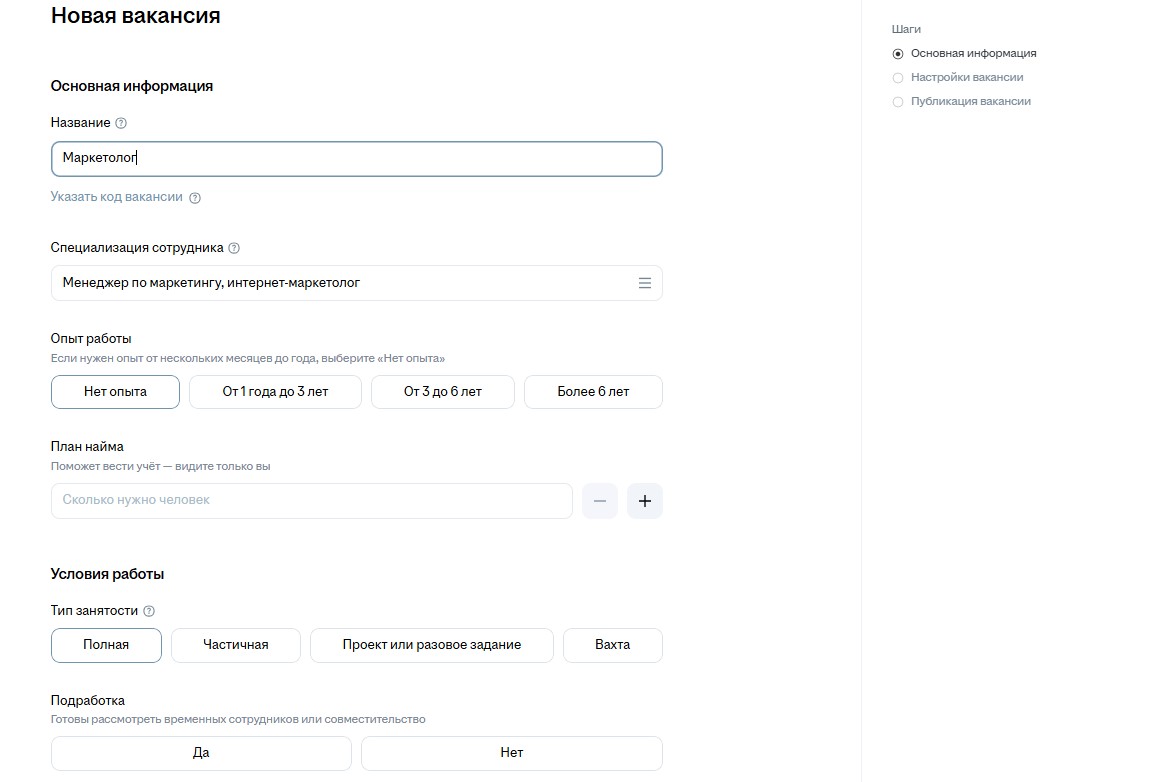Click Указать код вакансии link
The image size is (1164, 782).
click(116, 197)
